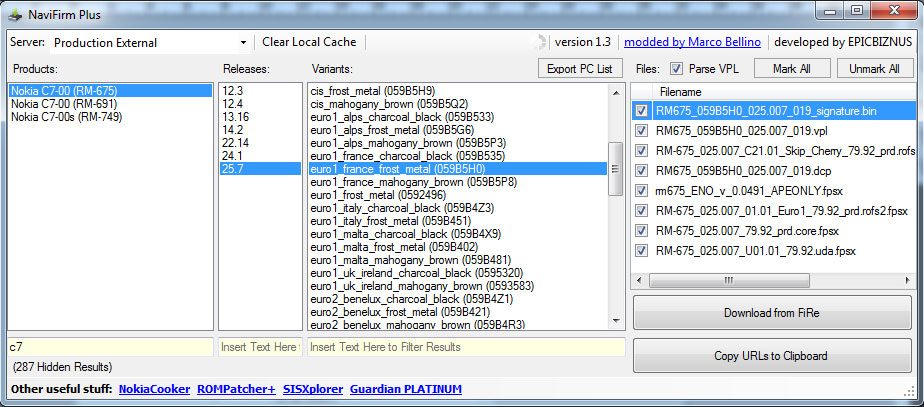Uncheck the prd.core.fpsx file checkbox
Image resolution: width=924 pixels, height=407 pixels.
(642, 230)
